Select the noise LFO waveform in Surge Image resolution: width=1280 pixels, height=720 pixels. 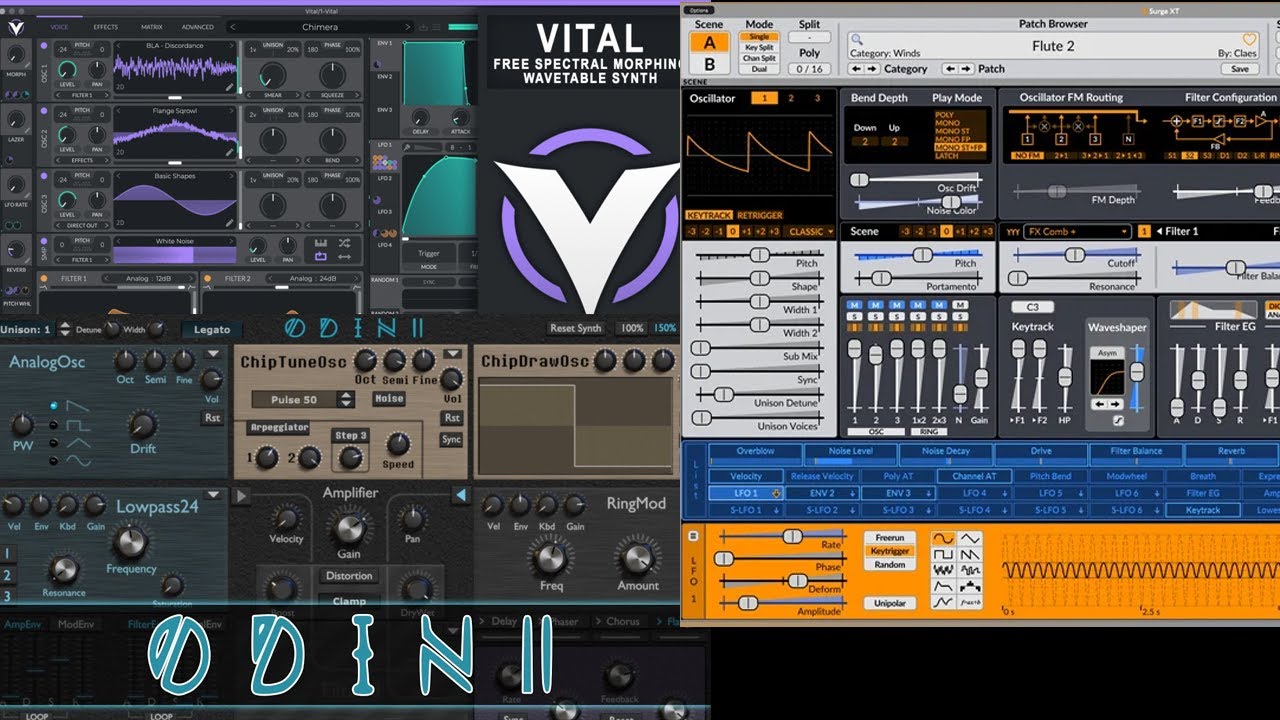pyautogui.click(x=943, y=570)
